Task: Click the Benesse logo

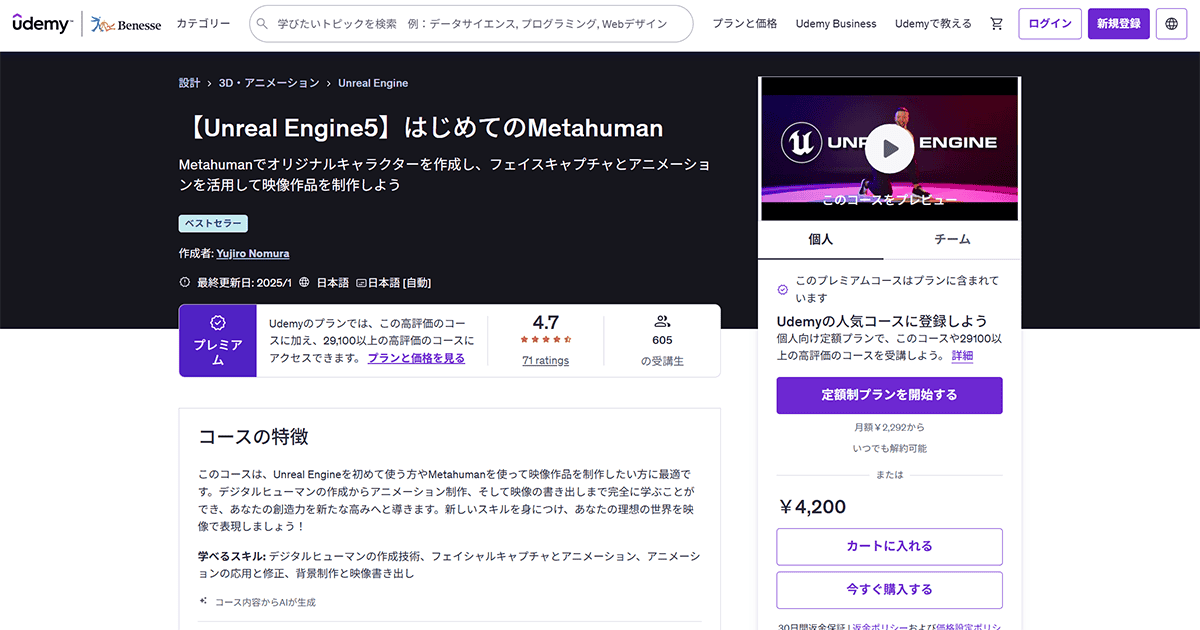Action: click(x=125, y=24)
